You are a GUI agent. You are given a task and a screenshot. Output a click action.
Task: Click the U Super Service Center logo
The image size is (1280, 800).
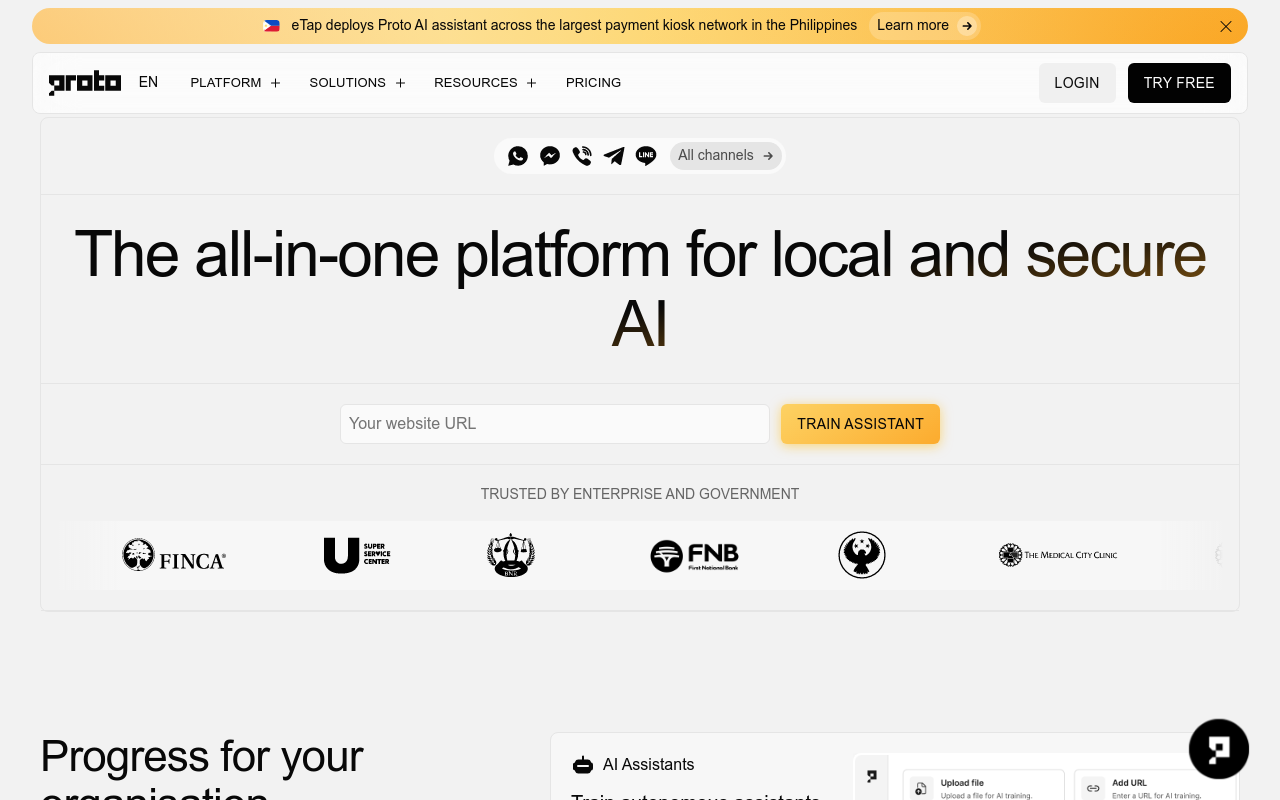(x=357, y=555)
